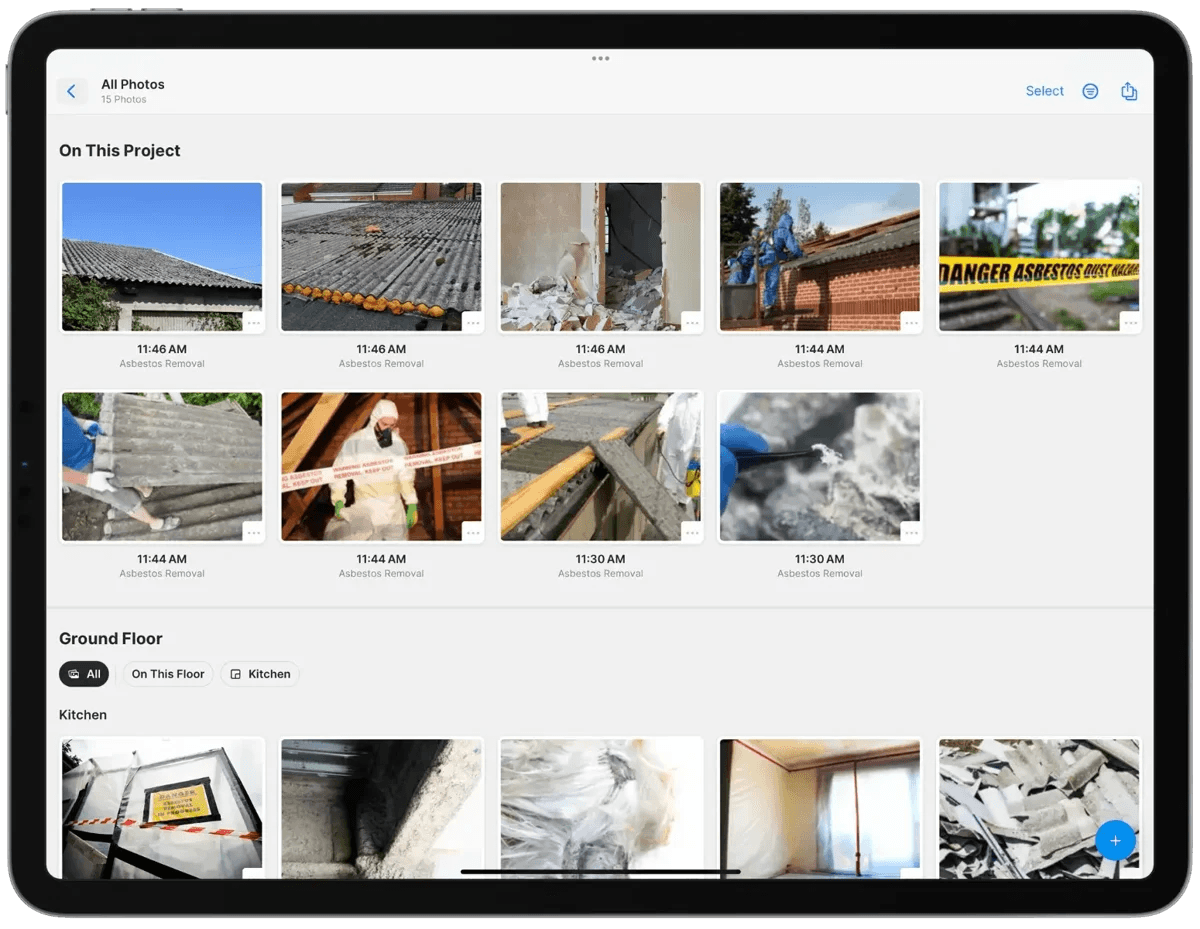Click the Ground Floor heading
The height and width of the screenshot is (929, 1200).
pos(110,639)
